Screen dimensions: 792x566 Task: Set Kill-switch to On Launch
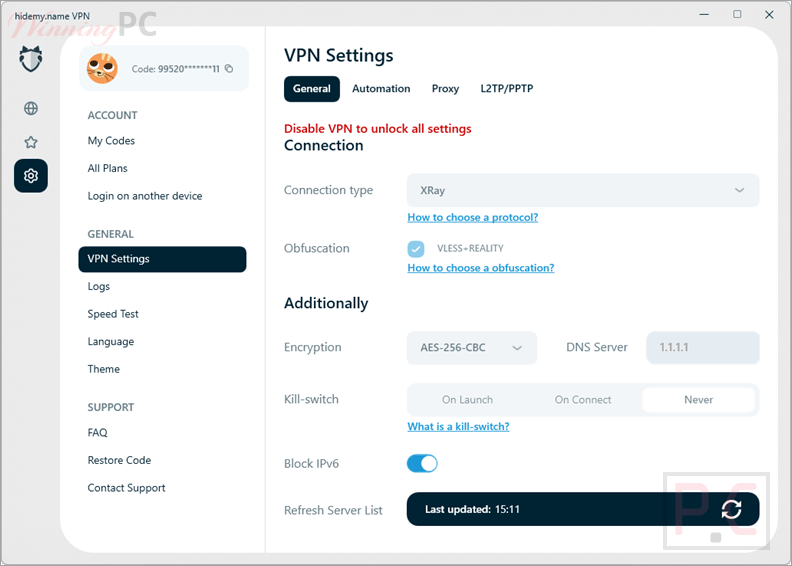467,399
